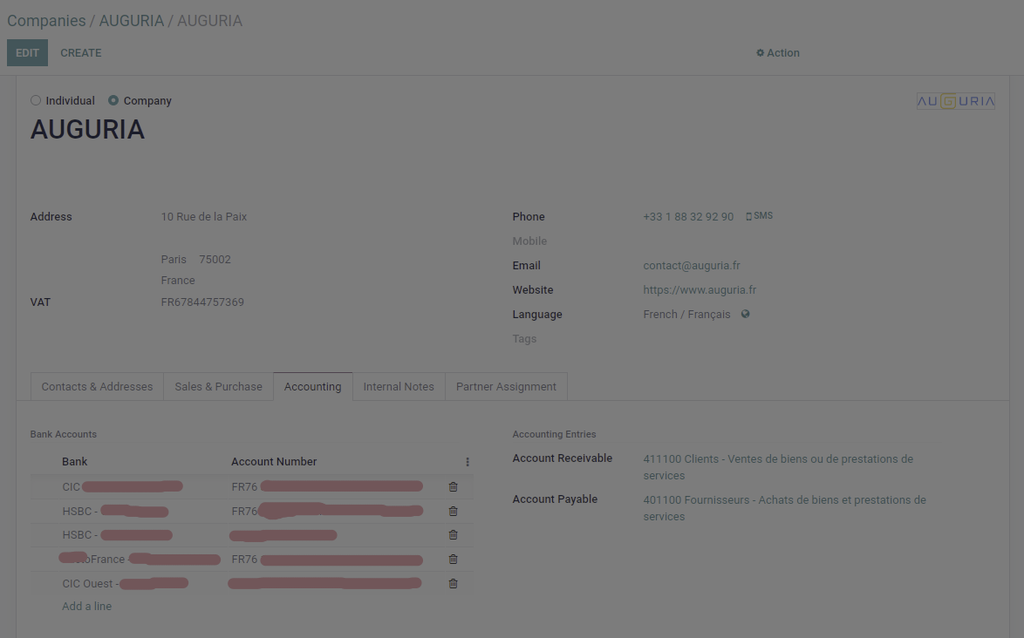
Task: Delete the CIC bank account row
Action: pos(453,487)
